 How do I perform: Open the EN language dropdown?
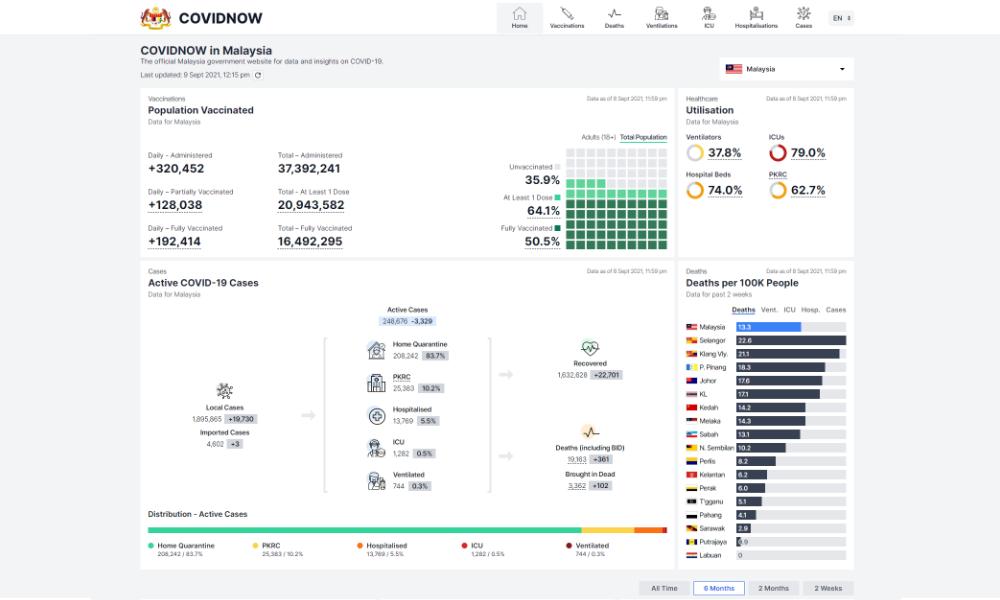tap(841, 18)
